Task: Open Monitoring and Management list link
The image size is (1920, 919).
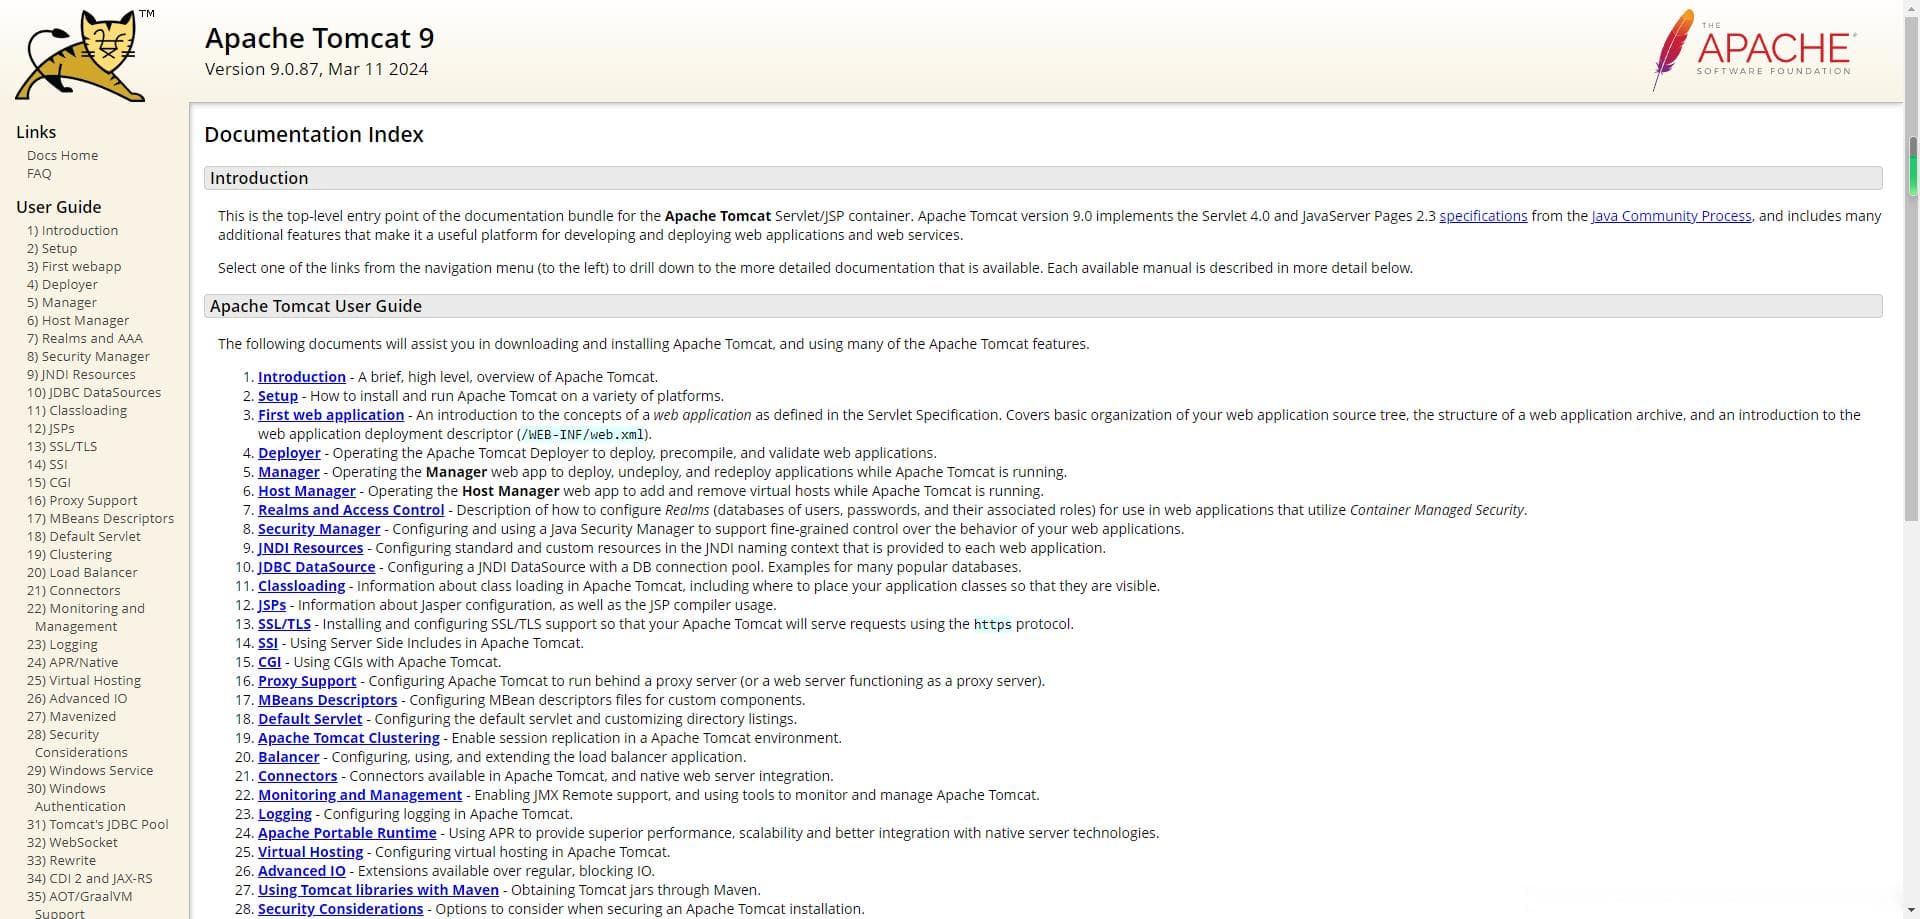Action: pos(360,795)
